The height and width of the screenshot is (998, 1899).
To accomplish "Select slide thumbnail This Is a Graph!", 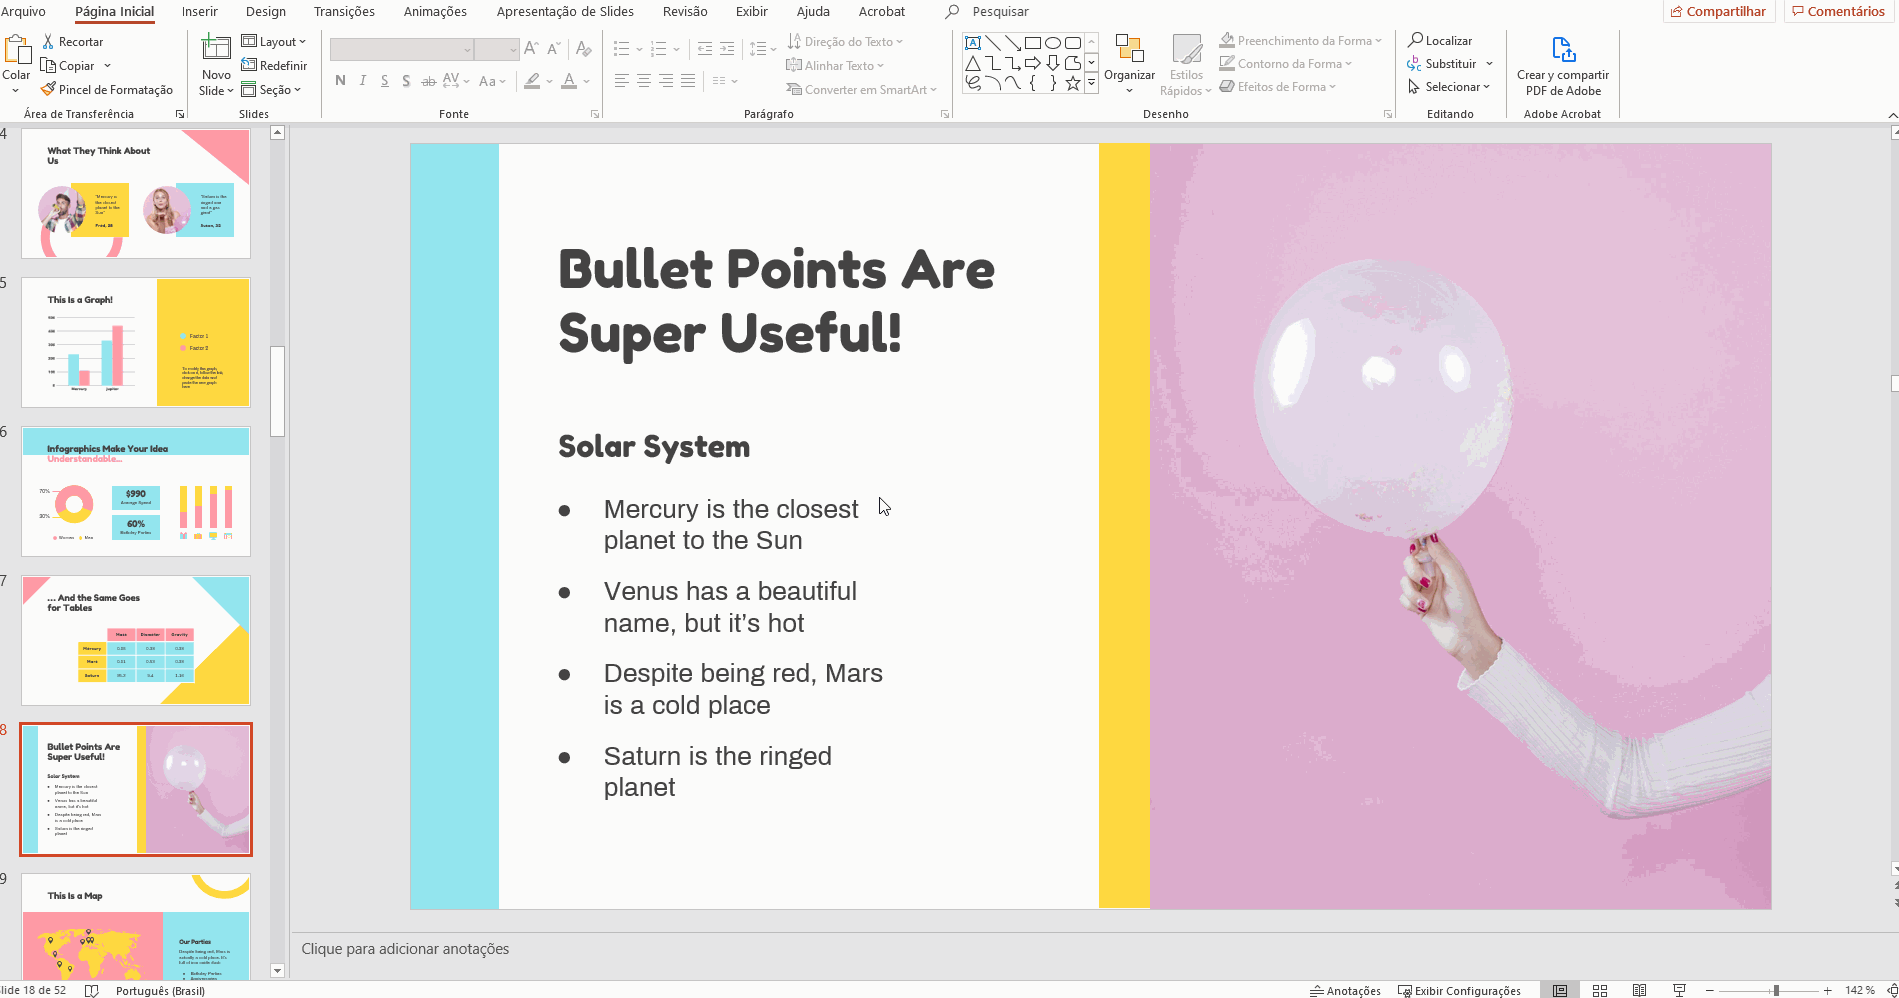I will click(136, 342).
